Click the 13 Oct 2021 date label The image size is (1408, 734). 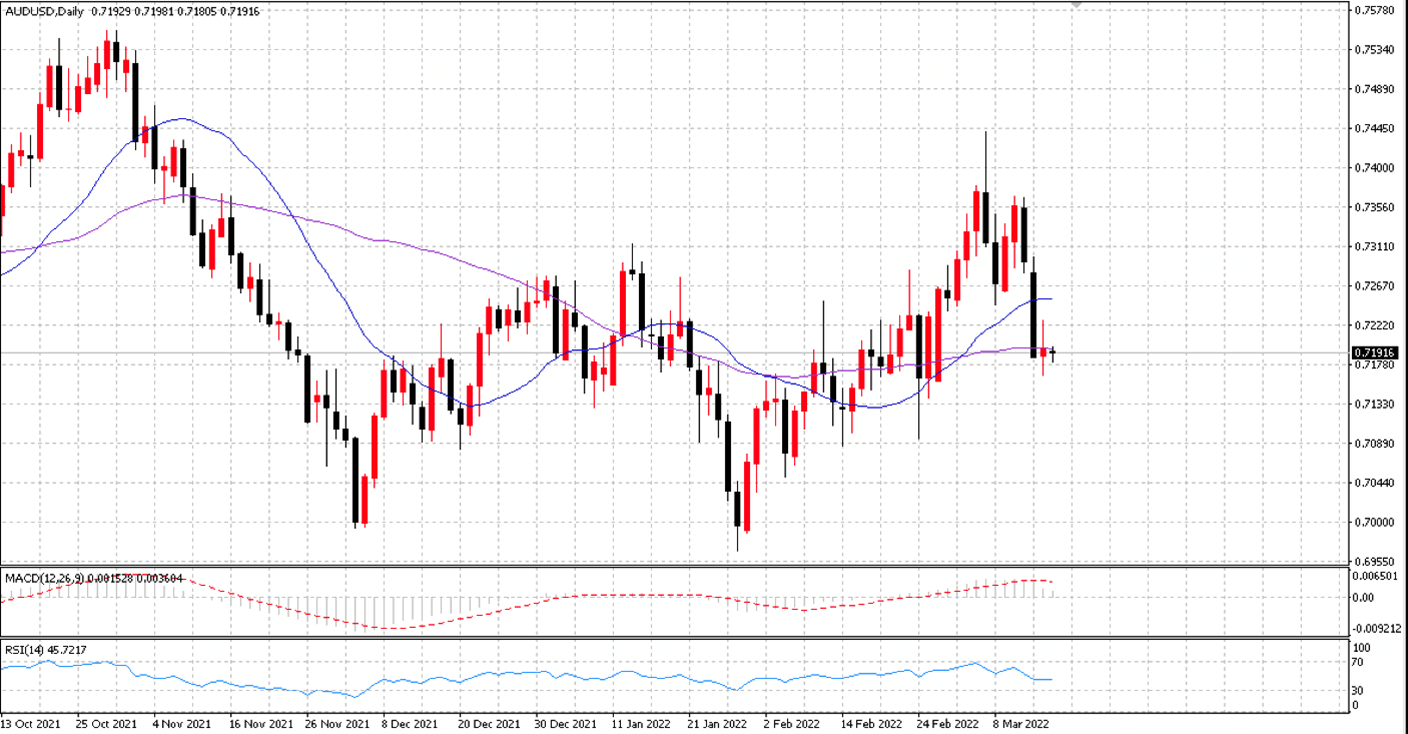click(28, 722)
